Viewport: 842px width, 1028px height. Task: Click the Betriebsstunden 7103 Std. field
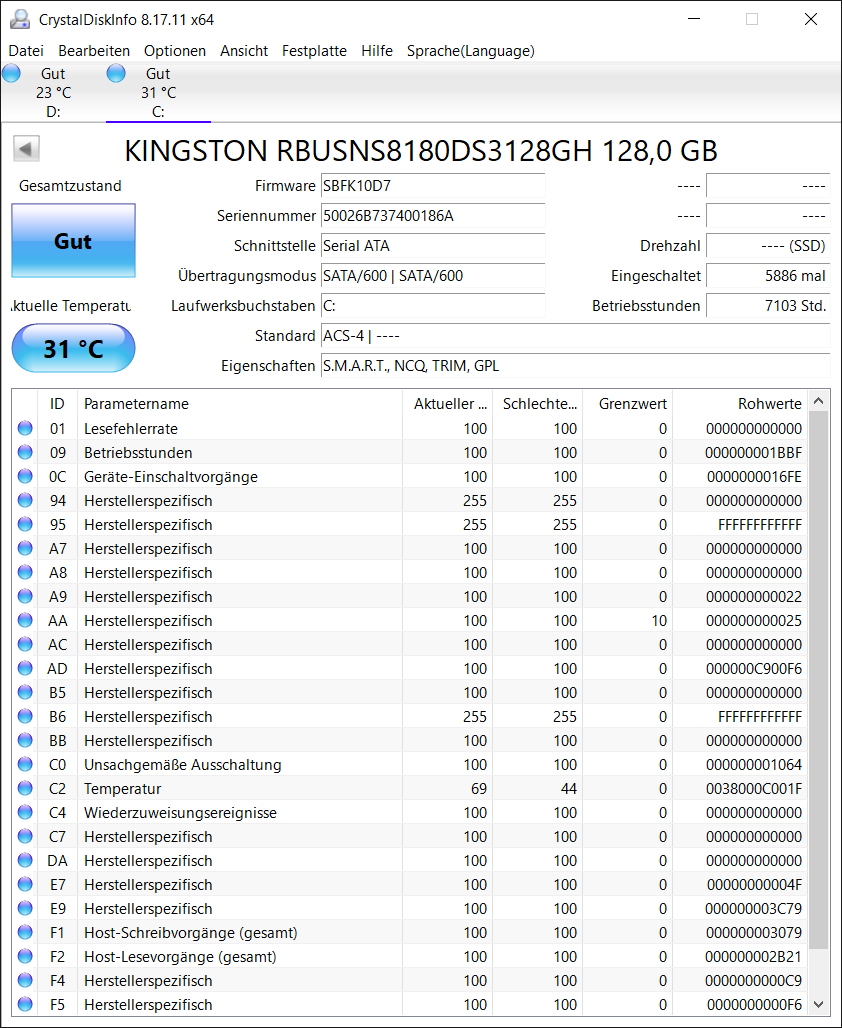pyautogui.click(x=768, y=306)
